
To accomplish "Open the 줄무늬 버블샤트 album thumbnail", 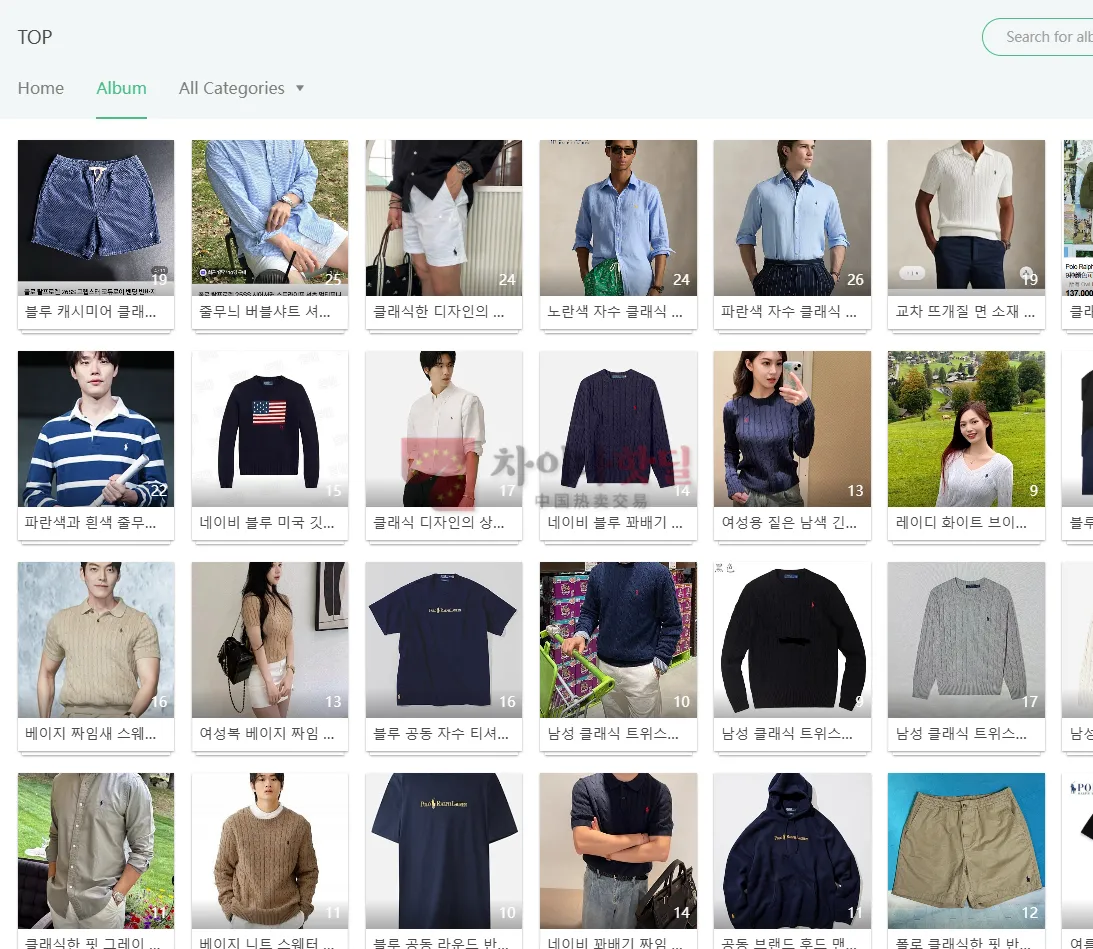I will (x=270, y=218).
